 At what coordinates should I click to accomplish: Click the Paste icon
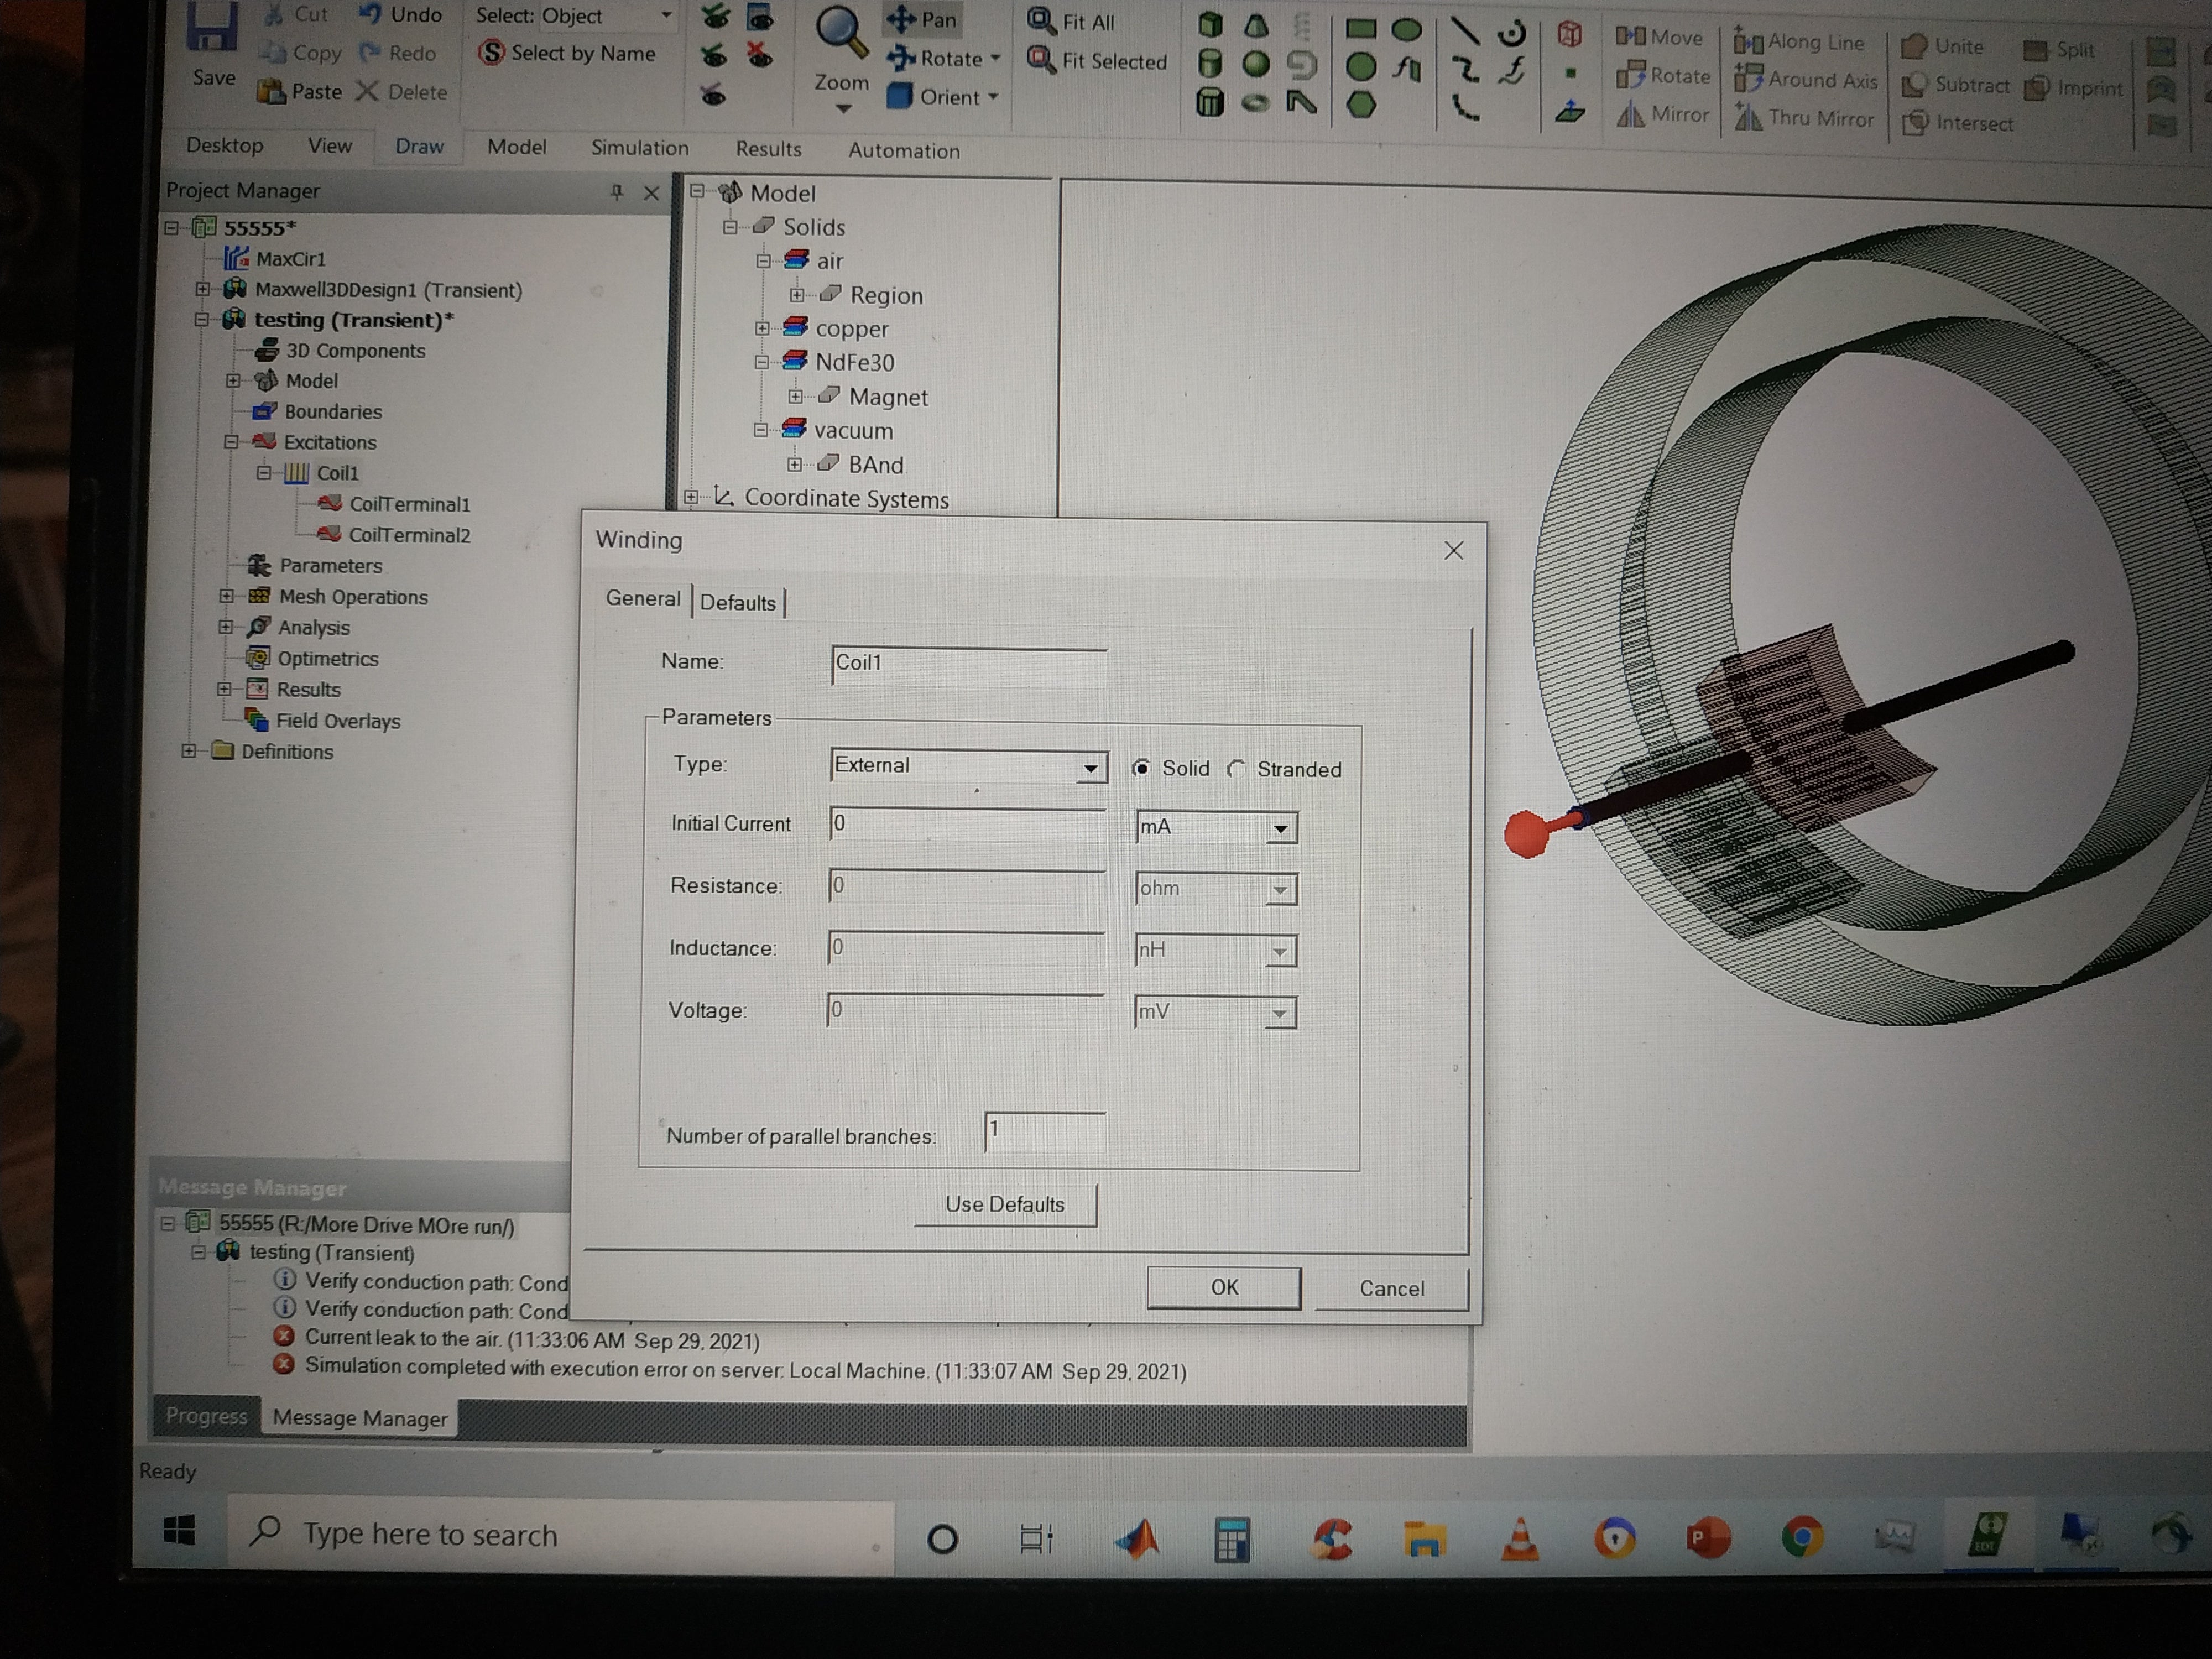tap(271, 91)
